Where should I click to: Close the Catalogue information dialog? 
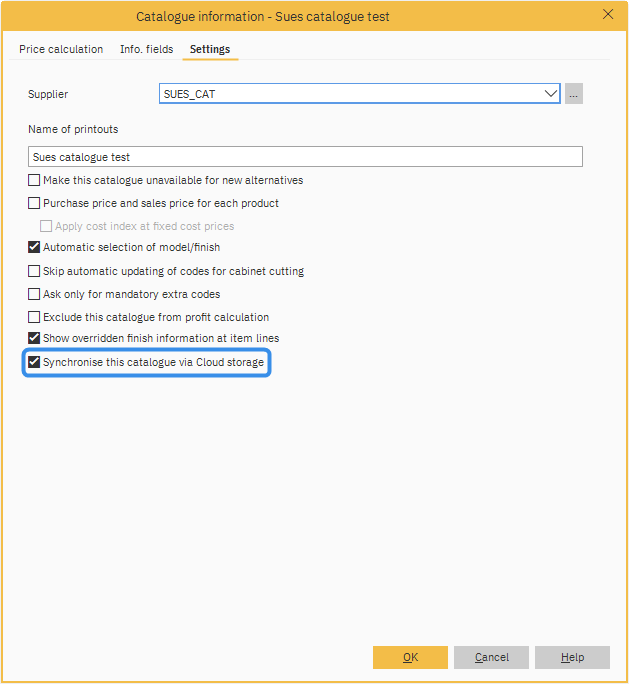[608, 15]
